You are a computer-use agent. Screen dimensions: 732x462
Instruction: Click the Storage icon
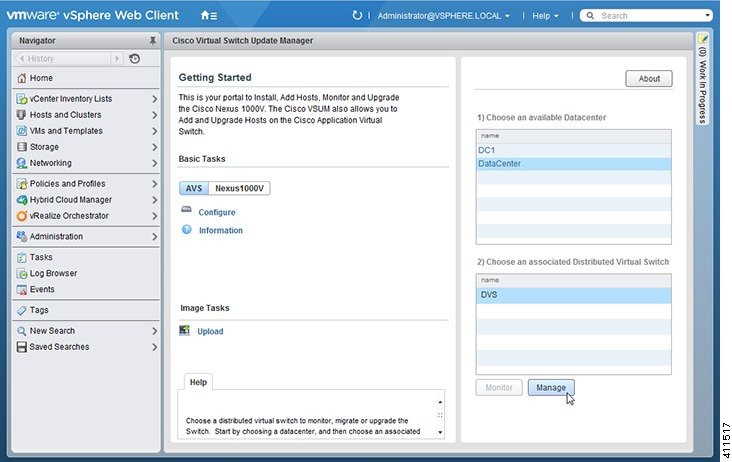tap(21, 147)
